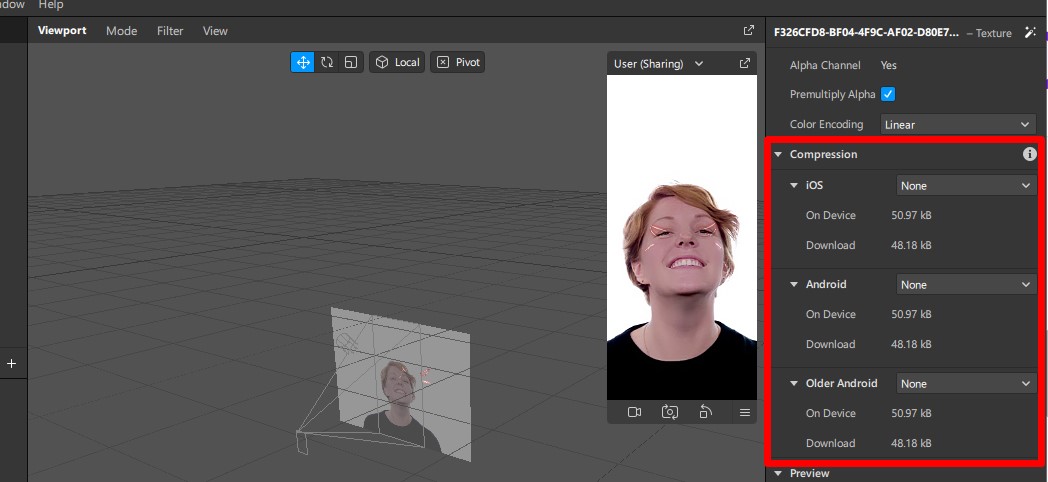Select the scale tool
The image size is (1048, 482).
tap(351, 62)
